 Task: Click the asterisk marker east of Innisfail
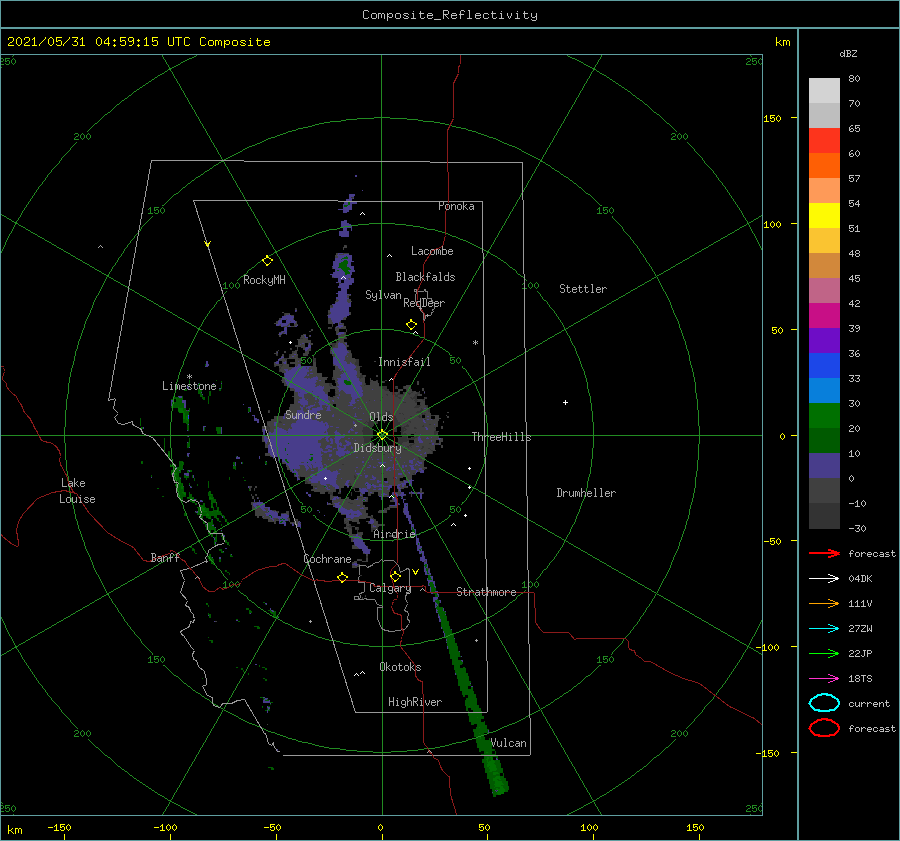click(x=475, y=343)
